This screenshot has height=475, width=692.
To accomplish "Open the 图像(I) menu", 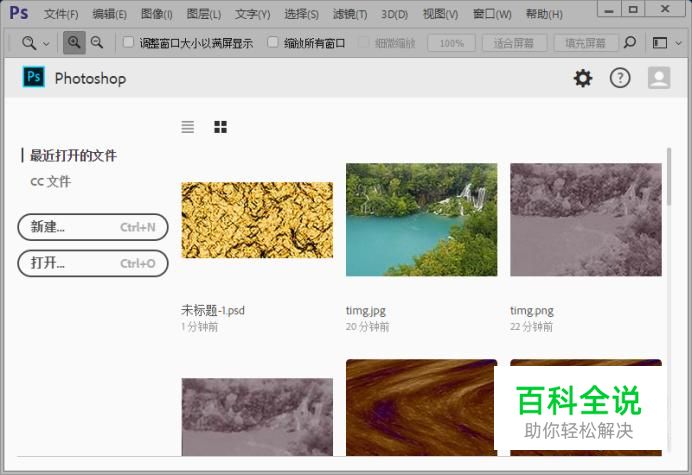I will pyautogui.click(x=156, y=14).
